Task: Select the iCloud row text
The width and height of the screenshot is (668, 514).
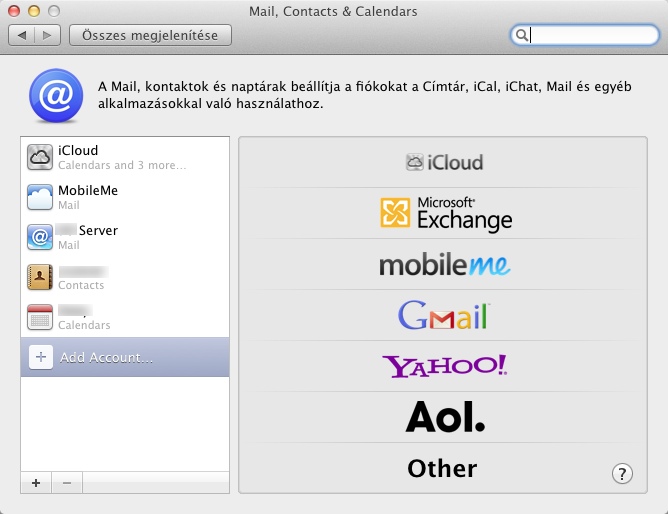Action: [78, 150]
